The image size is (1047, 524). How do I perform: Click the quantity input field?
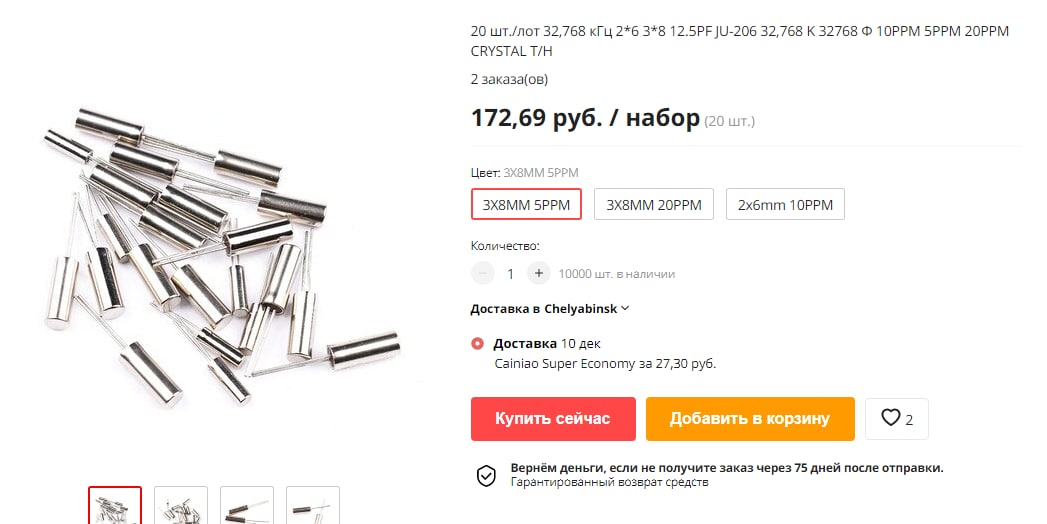pyautogui.click(x=511, y=274)
